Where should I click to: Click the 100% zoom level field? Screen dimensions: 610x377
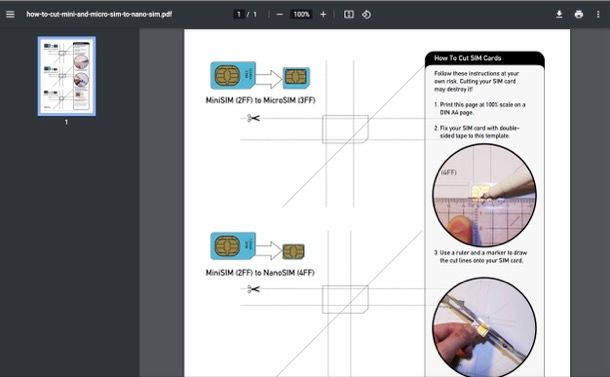[301, 14]
